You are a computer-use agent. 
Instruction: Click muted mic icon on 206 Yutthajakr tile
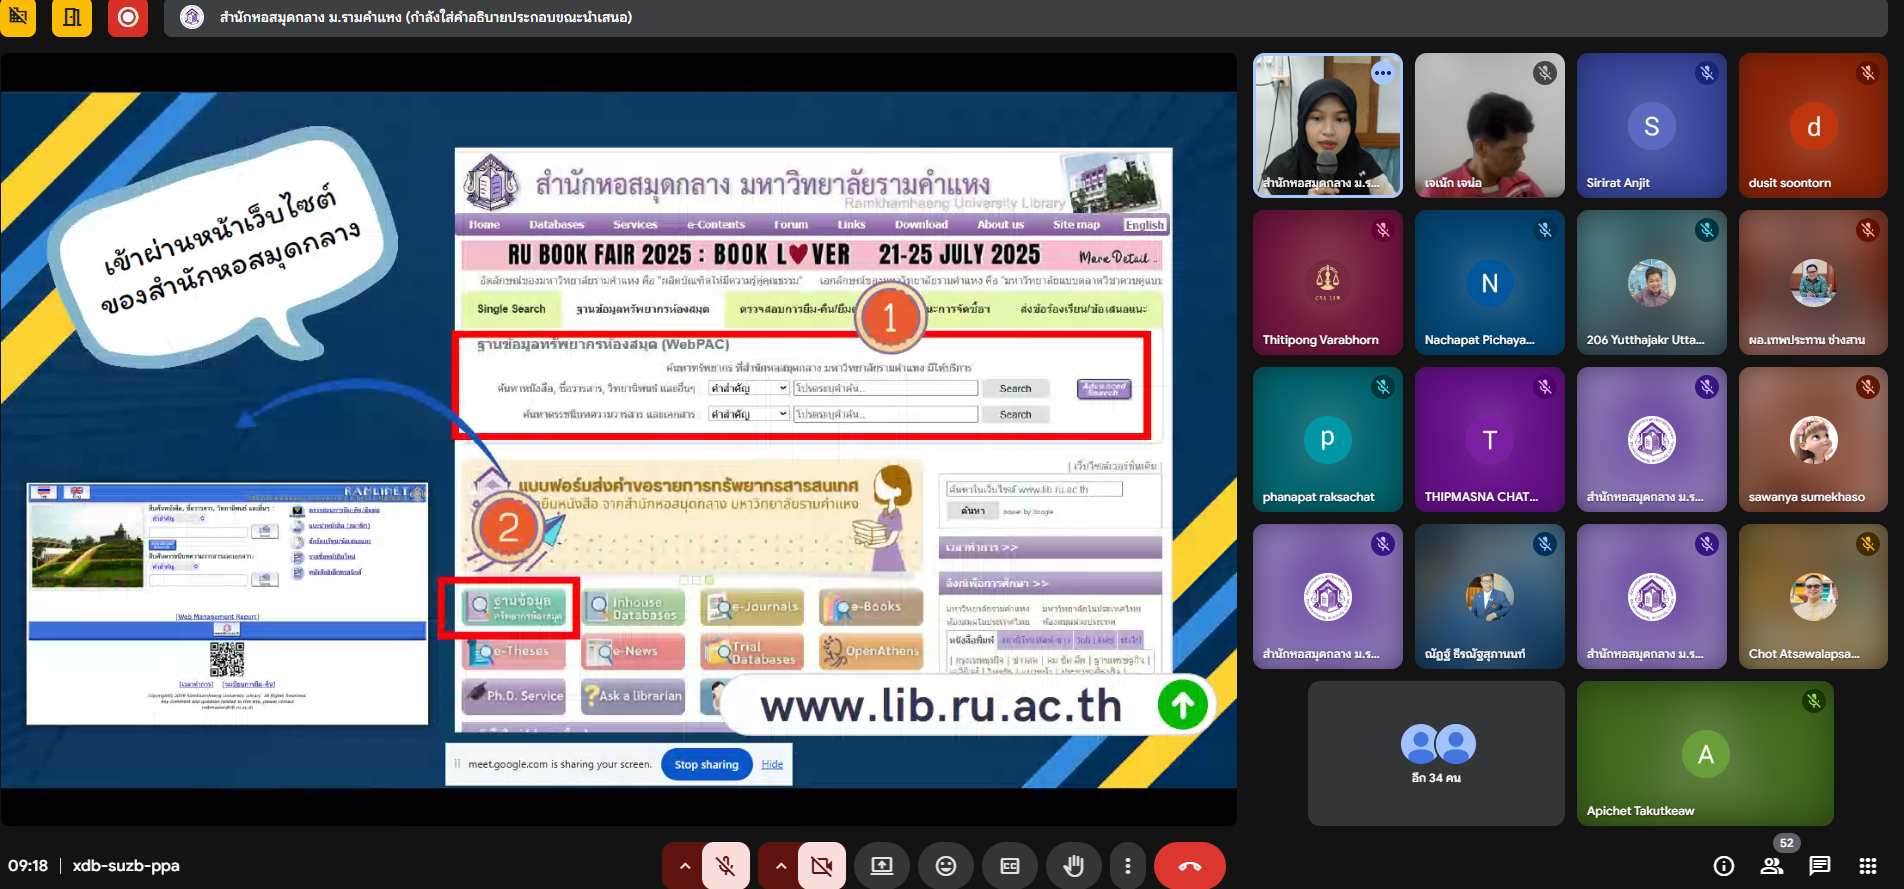tap(1707, 230)
